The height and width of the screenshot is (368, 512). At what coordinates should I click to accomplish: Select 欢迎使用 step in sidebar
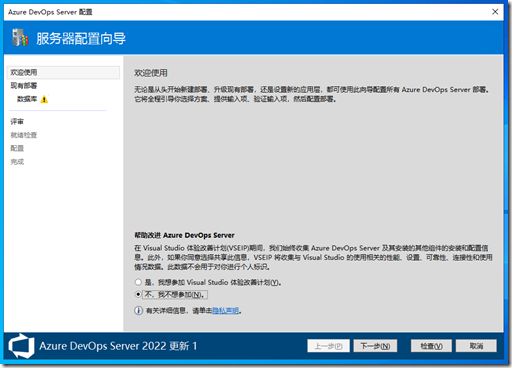63,72
